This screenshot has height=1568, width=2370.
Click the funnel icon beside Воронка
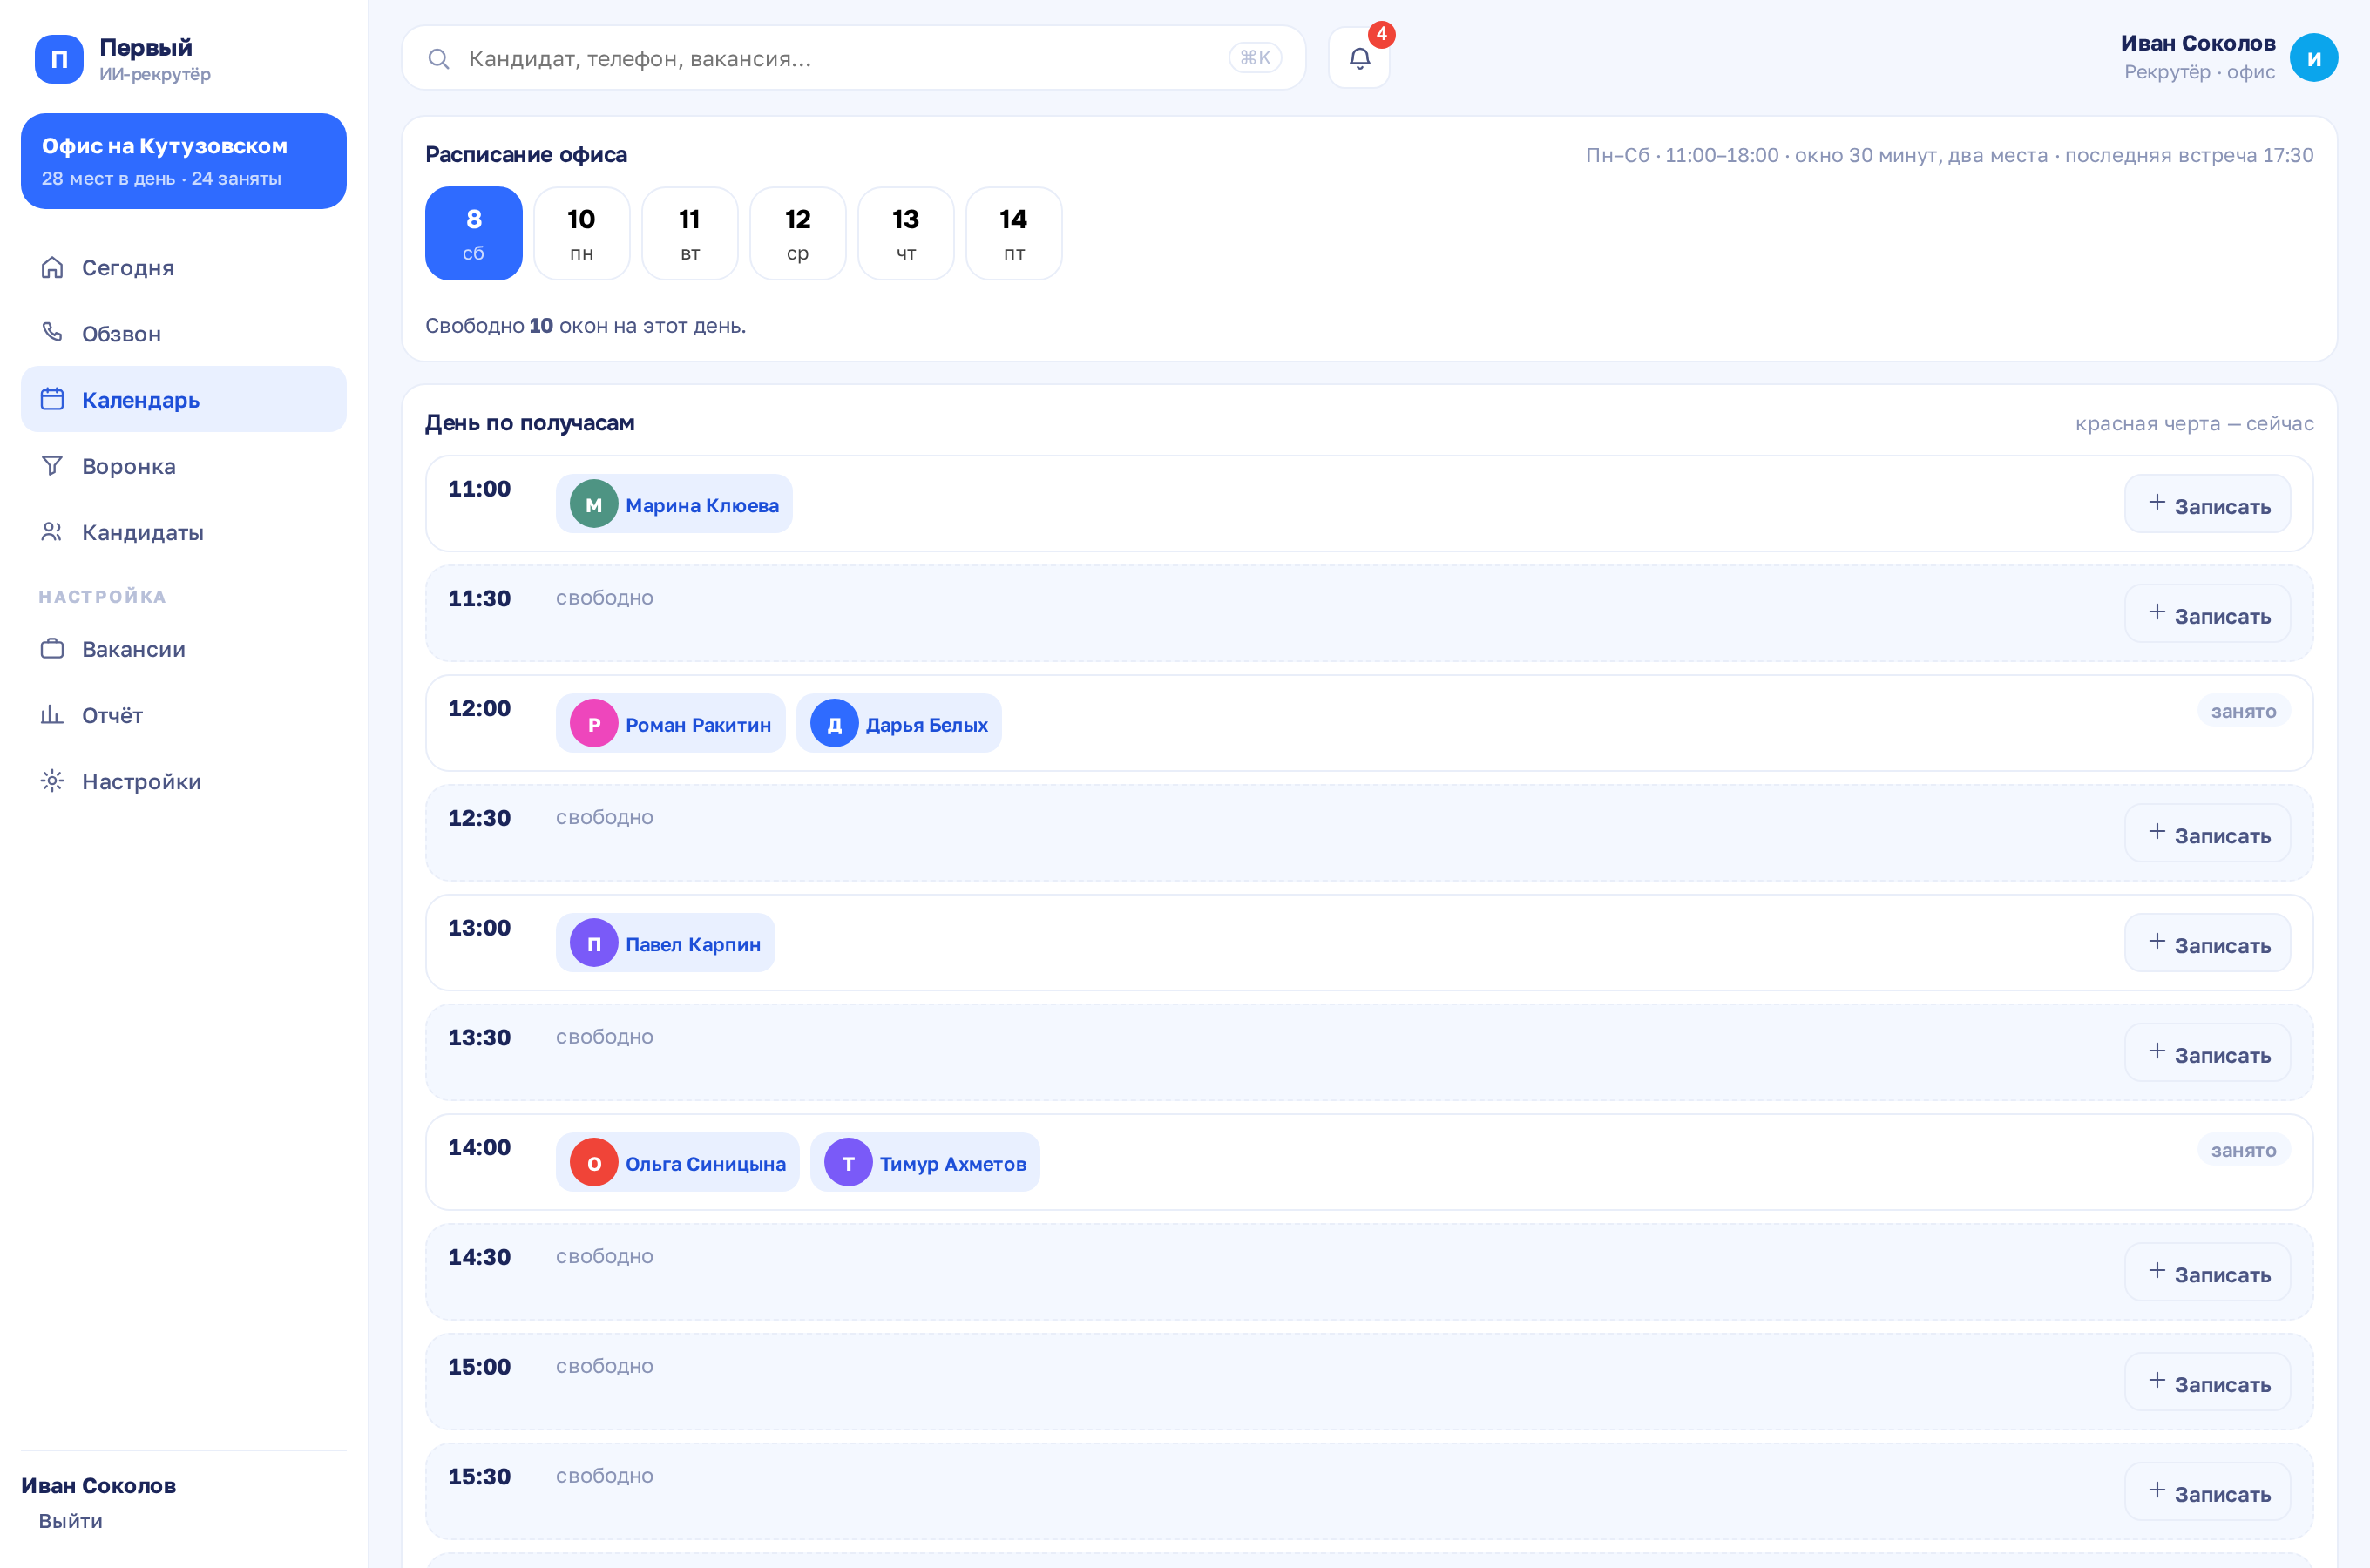coord(52,465)
